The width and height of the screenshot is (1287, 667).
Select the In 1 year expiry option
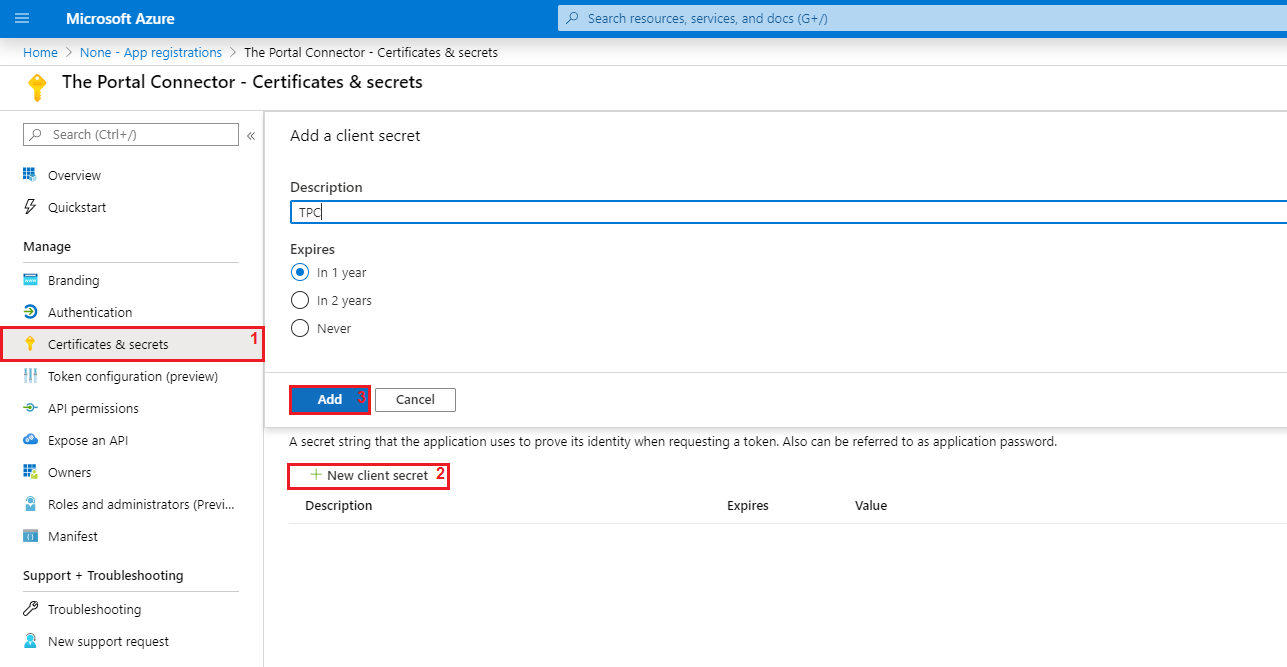(299, 272)
